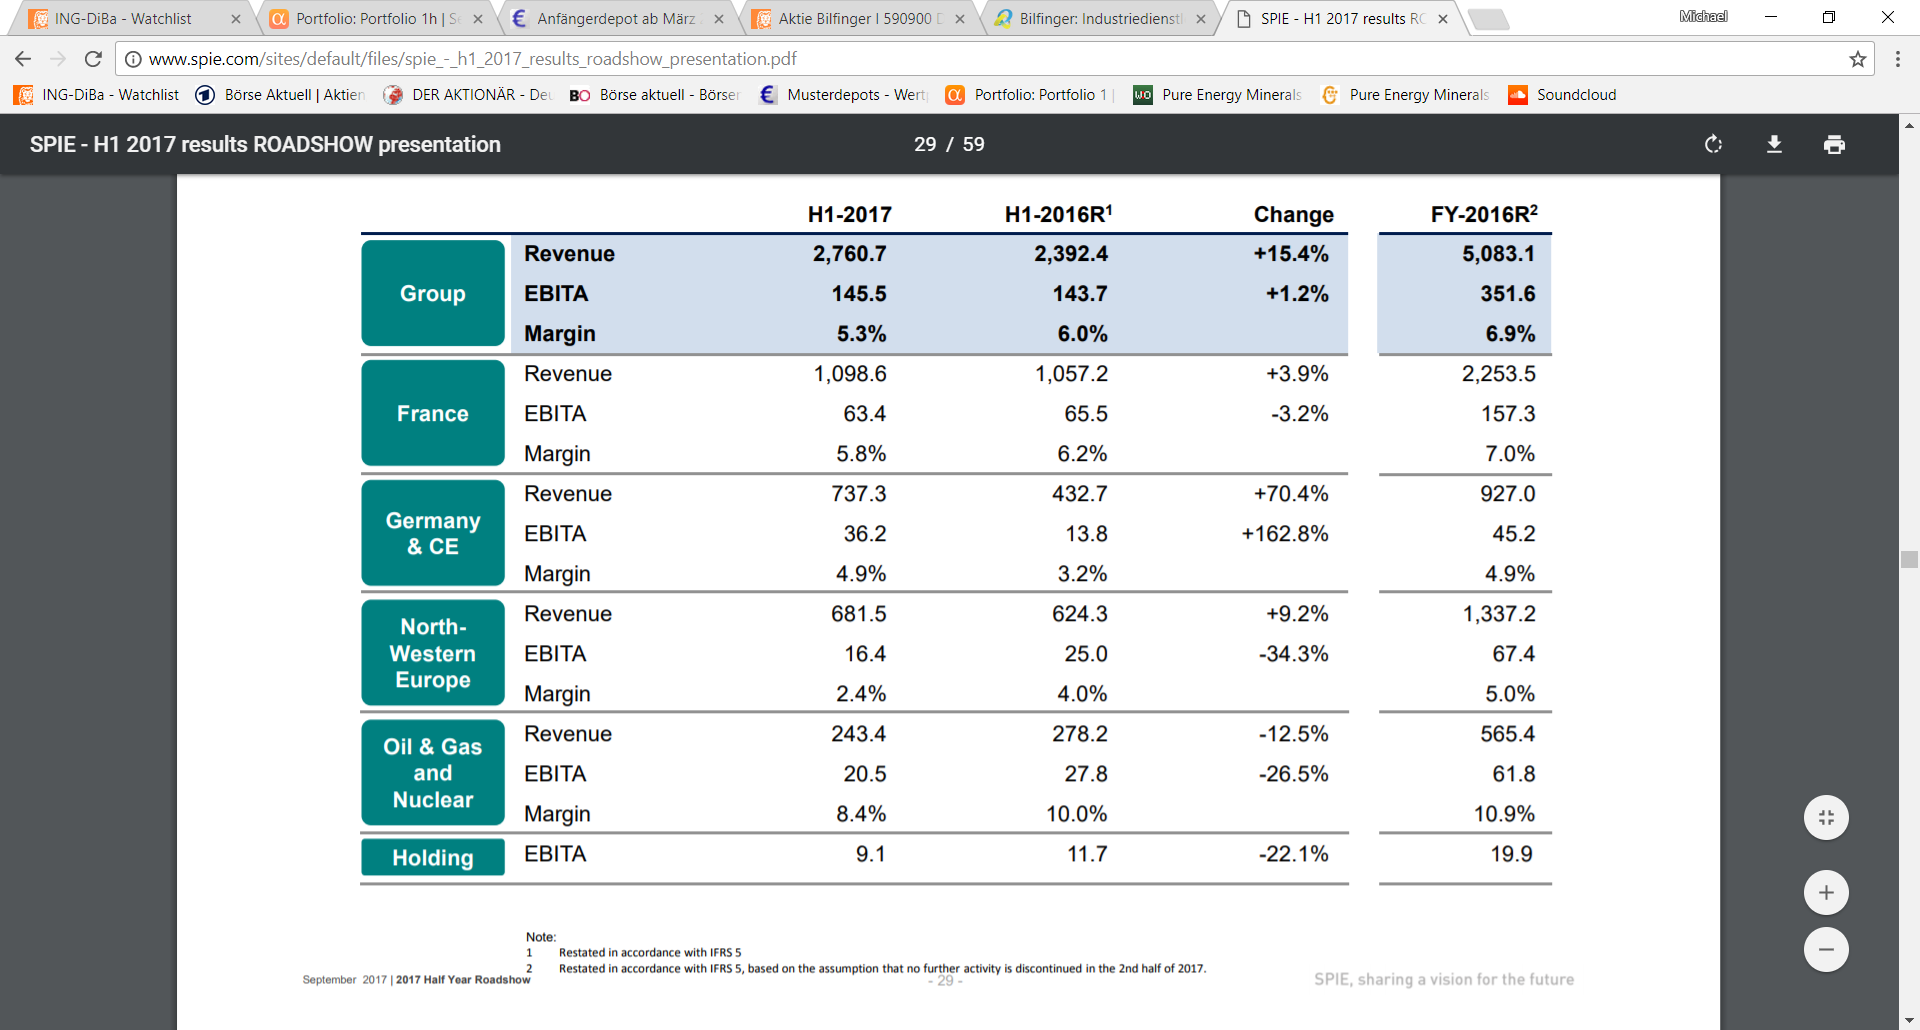Click the Germany & CE segment label
This screenshot has width=1920, height=1030.
[x=433, y=533]
